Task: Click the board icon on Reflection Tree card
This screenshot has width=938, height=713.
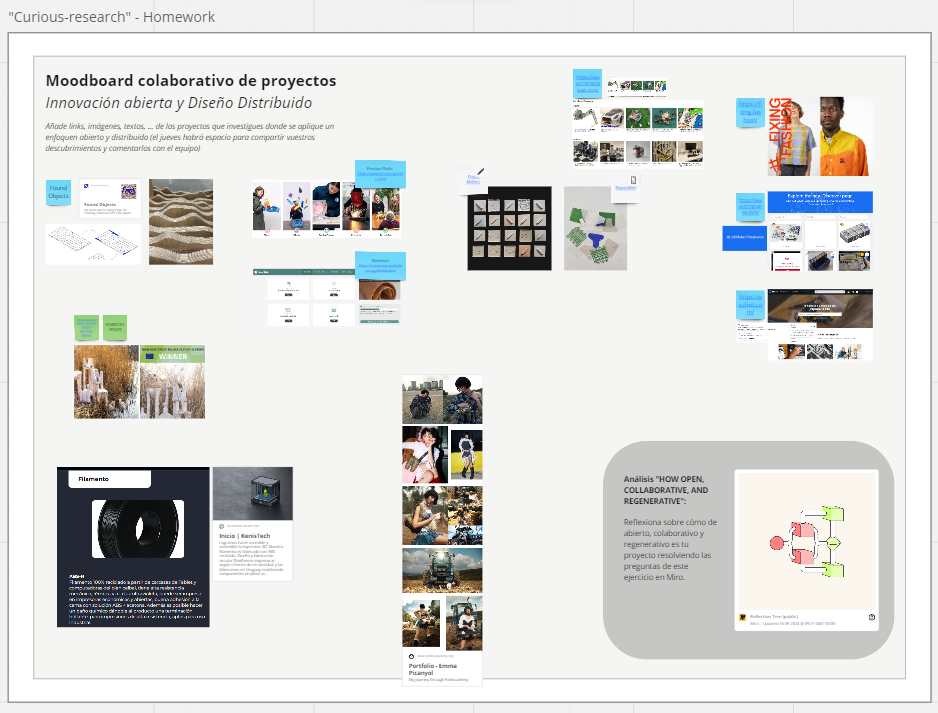Action: coord(872,617)
